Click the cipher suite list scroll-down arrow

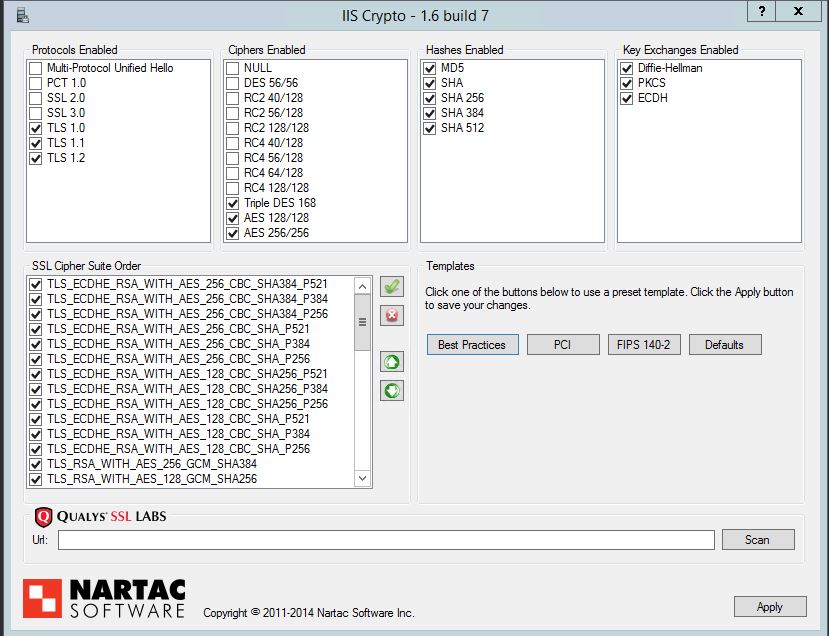click(362, 478)
